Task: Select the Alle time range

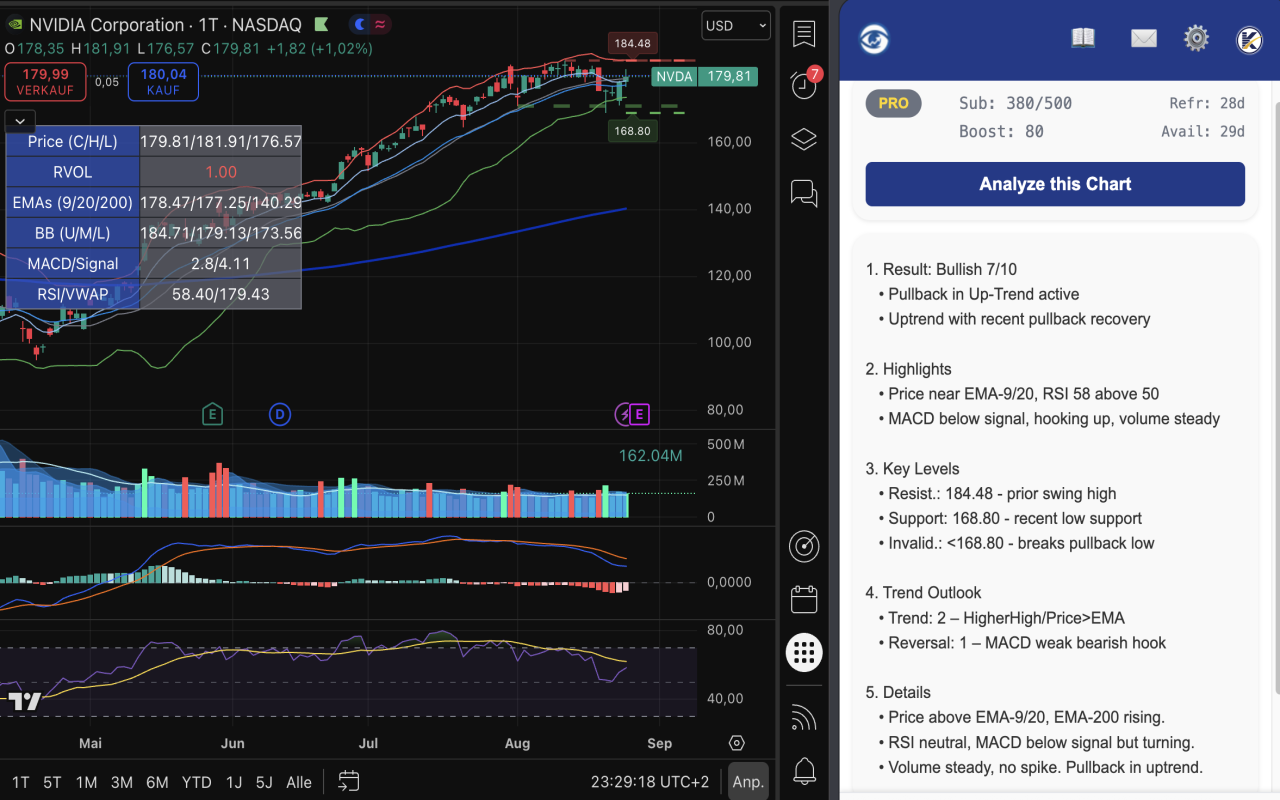Action: (299, 782)
